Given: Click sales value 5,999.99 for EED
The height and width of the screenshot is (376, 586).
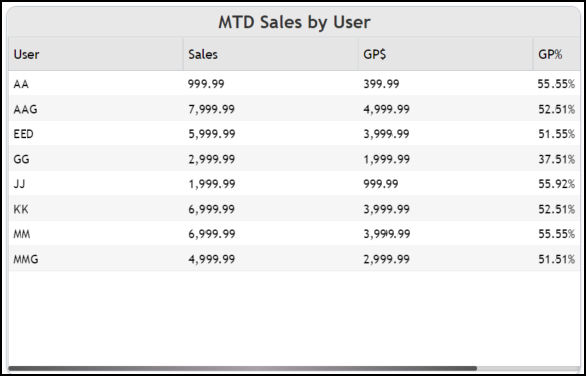Looking at the screenshot, I should tap(212, 134).
